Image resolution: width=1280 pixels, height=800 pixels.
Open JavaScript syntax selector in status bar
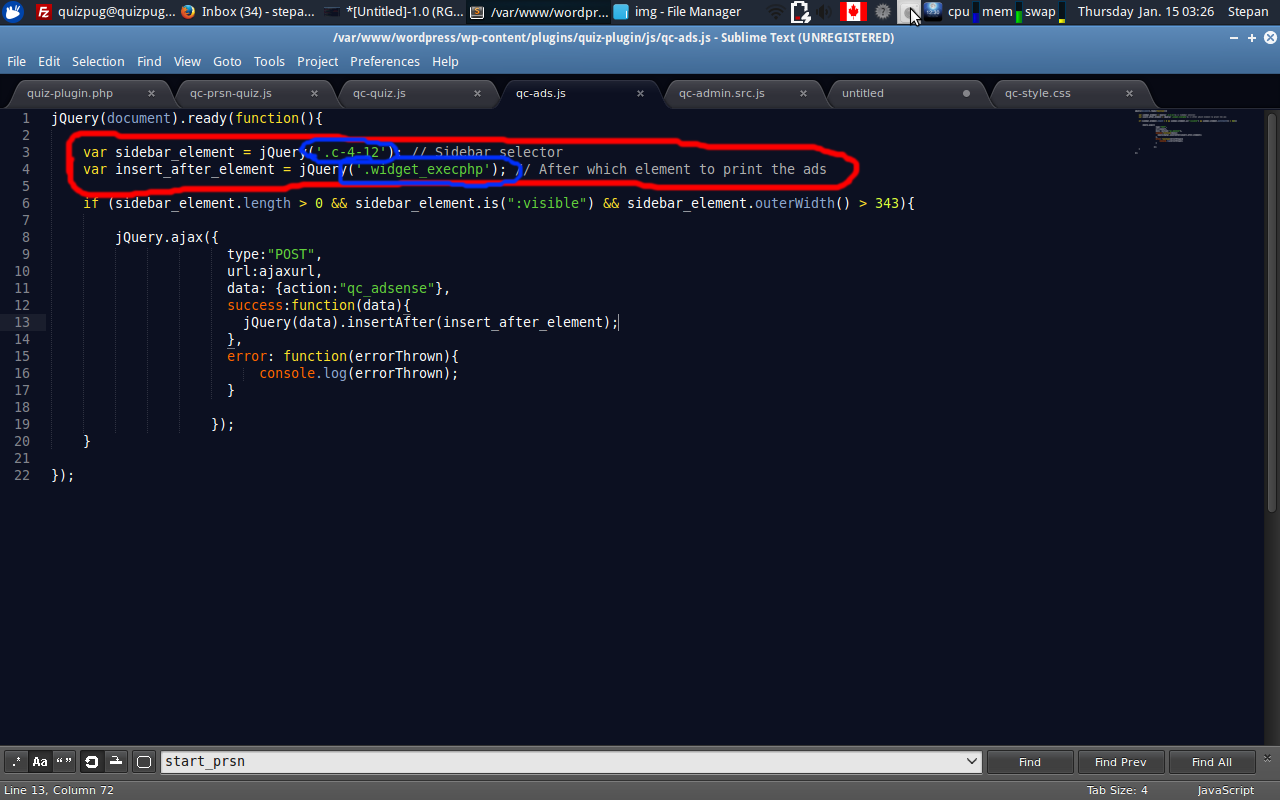[x=1225, y=790]
